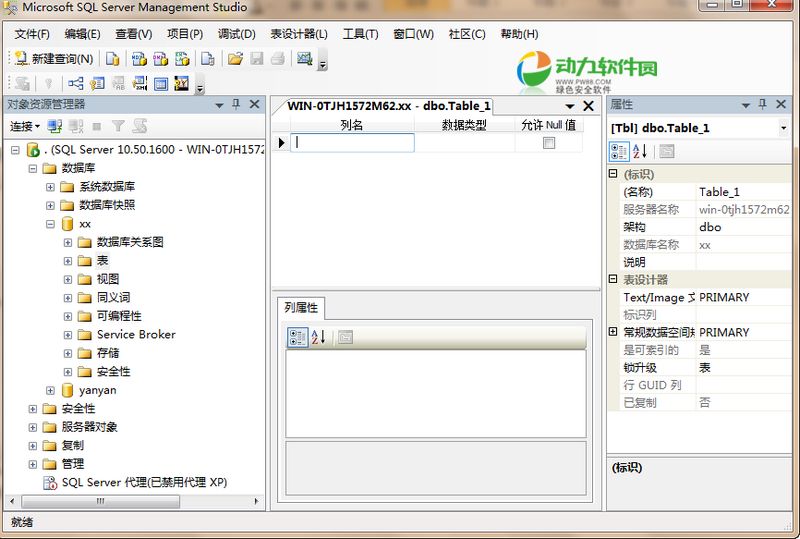This screenshot has height=539, width=800.
Task: Open the Activity Monitor icon
Action: [x=305, y=59]
